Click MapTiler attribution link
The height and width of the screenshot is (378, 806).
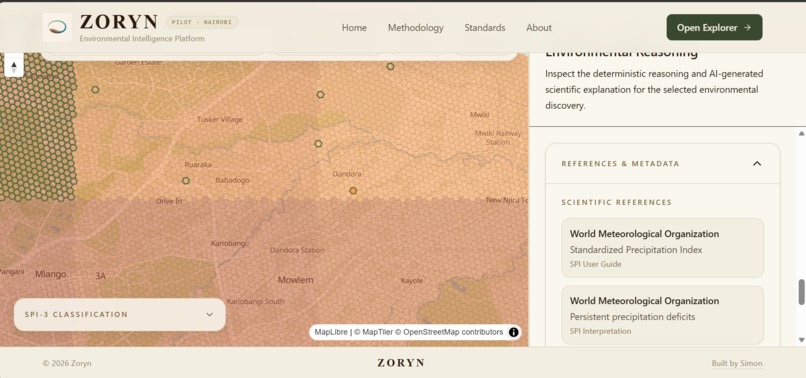[x=373, y=332]
